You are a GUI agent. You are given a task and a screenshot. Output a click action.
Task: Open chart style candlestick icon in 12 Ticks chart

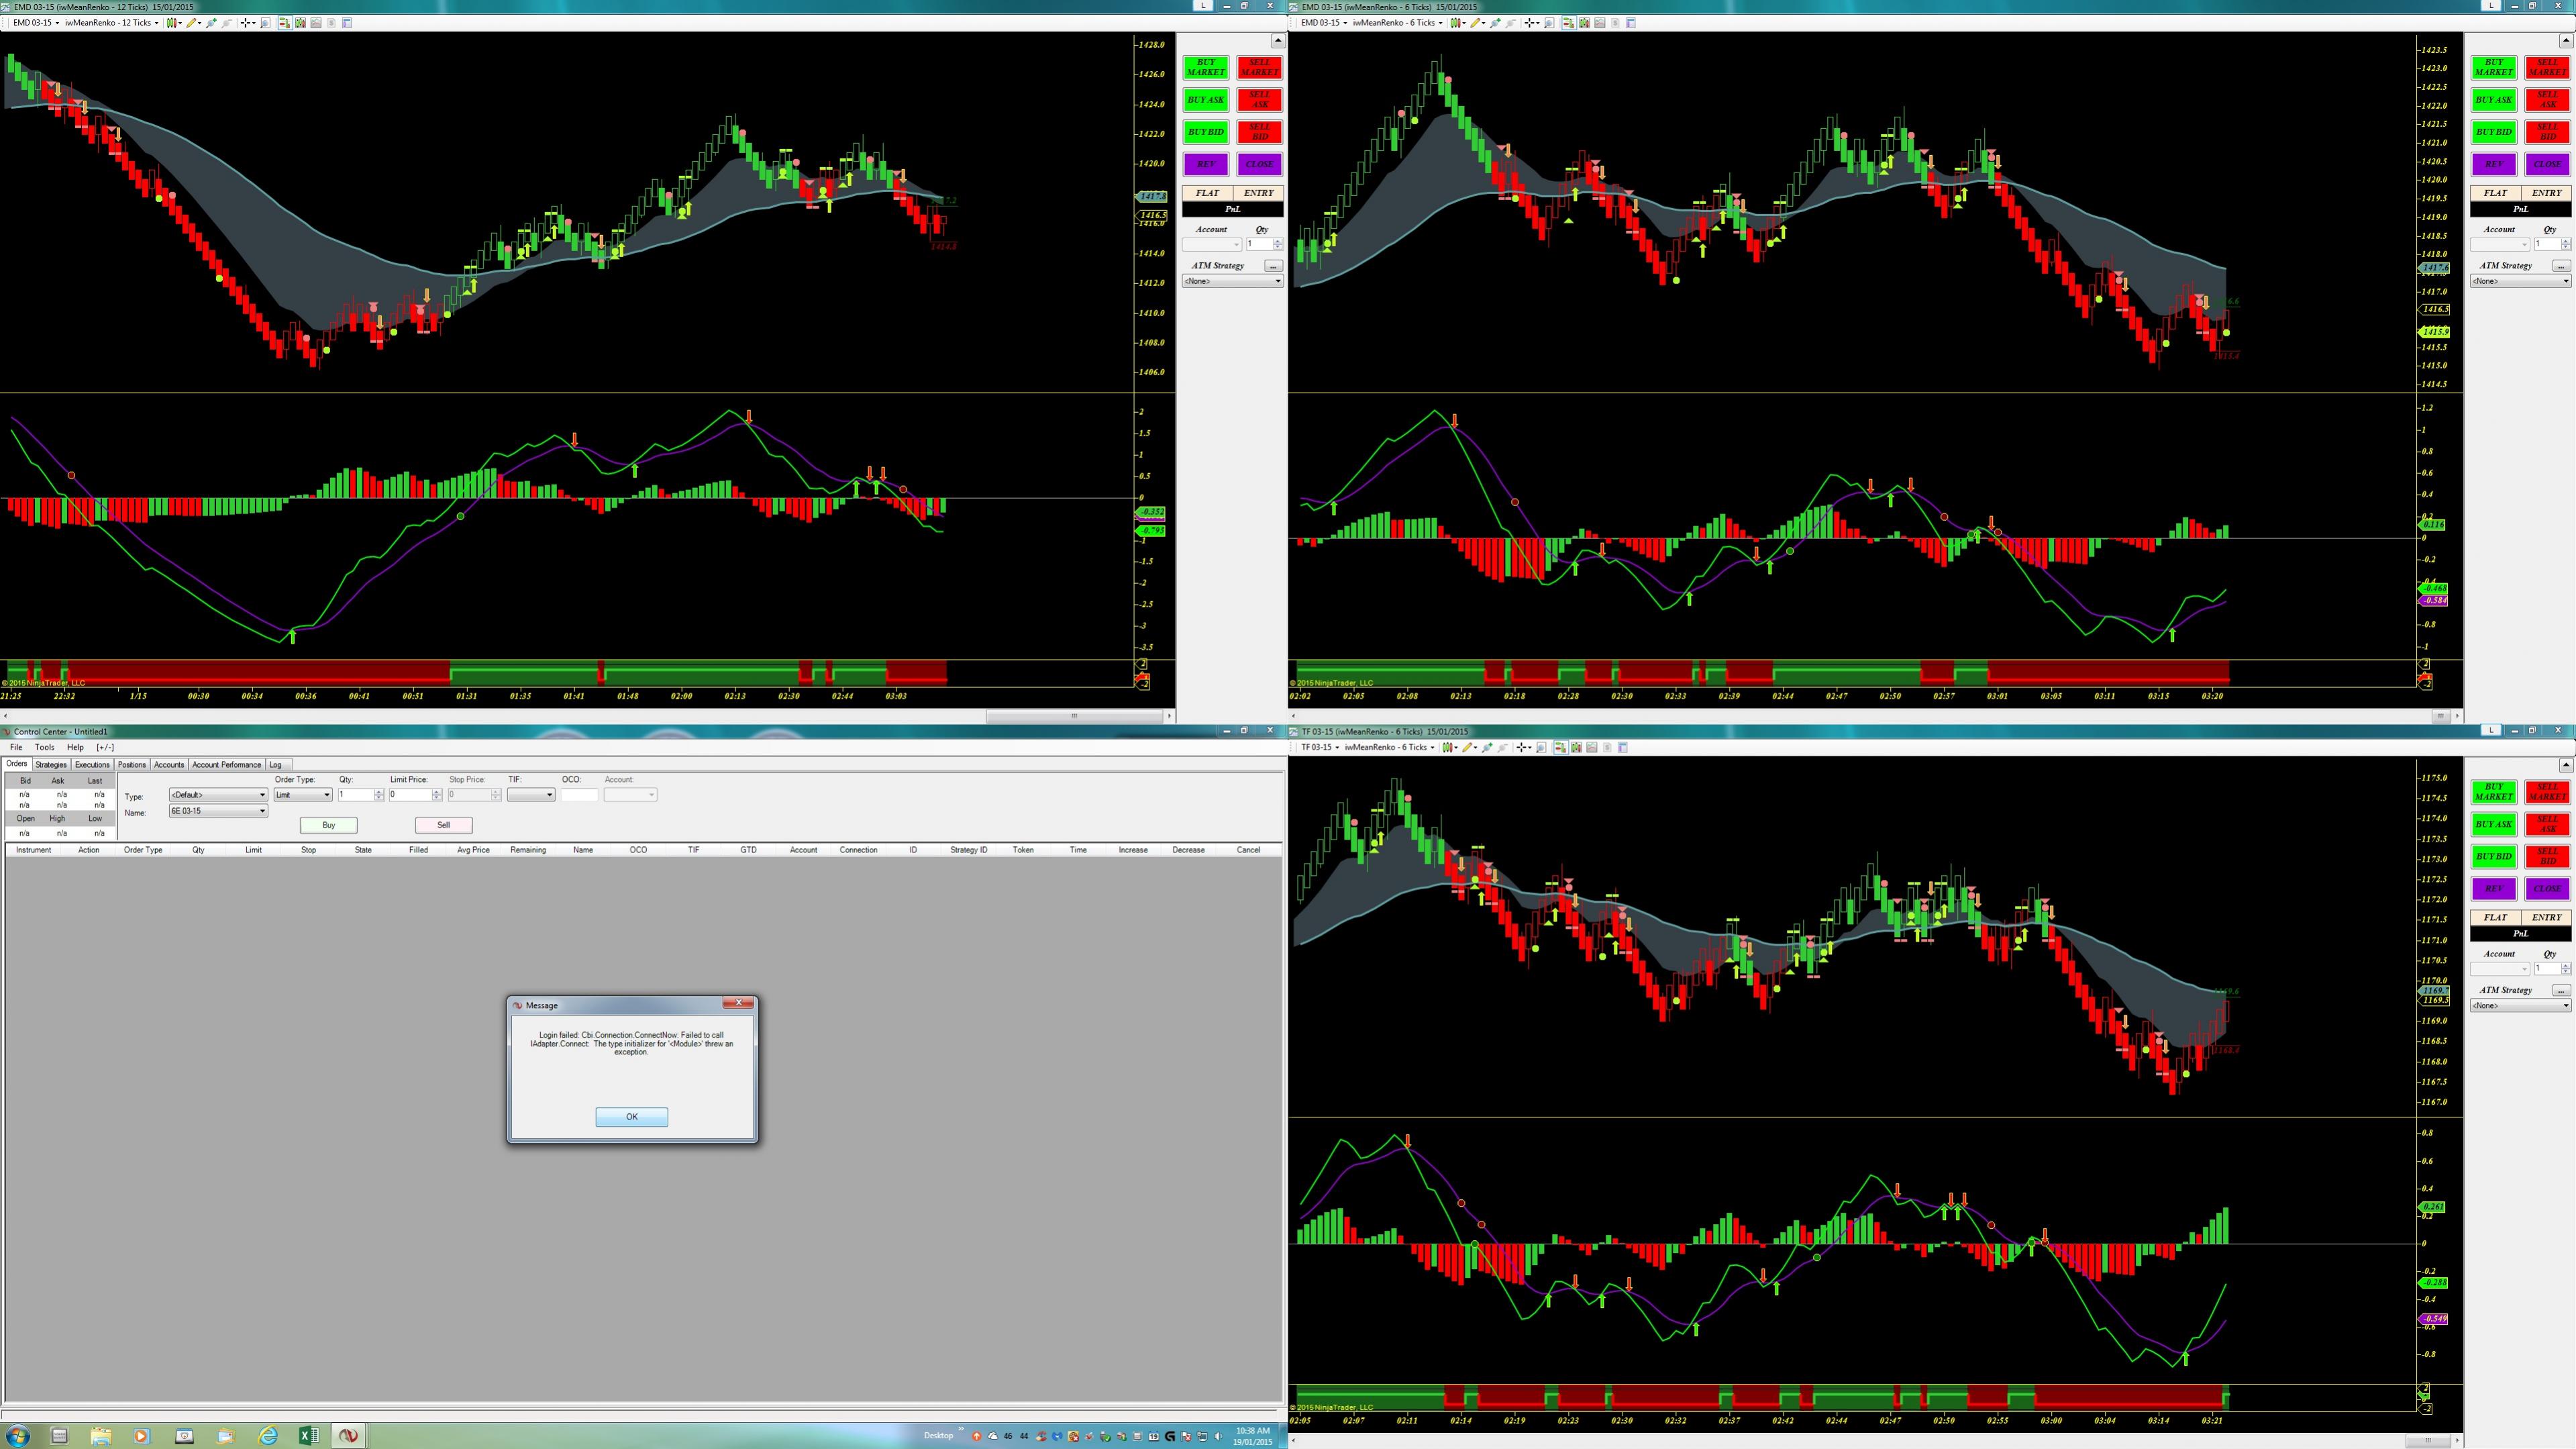coord(172,23)
